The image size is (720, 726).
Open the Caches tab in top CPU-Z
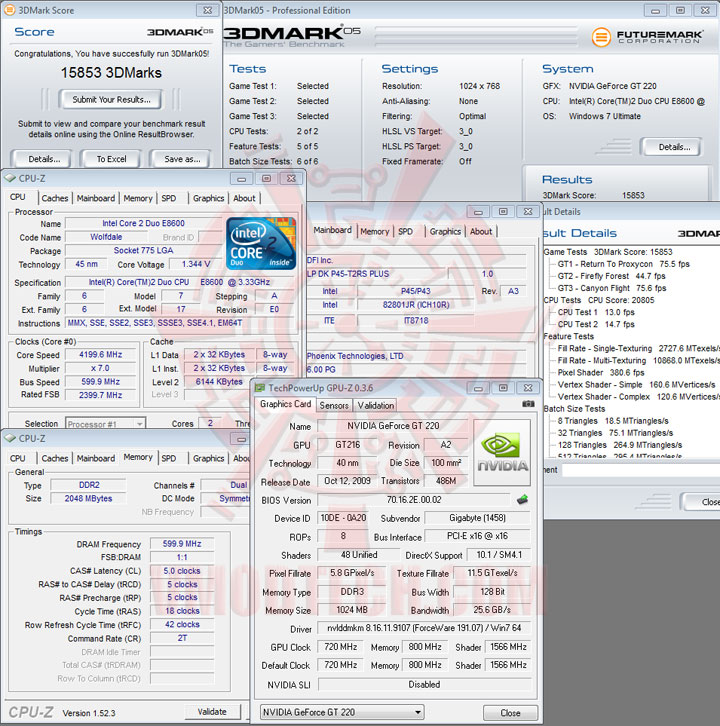point(55,198)
